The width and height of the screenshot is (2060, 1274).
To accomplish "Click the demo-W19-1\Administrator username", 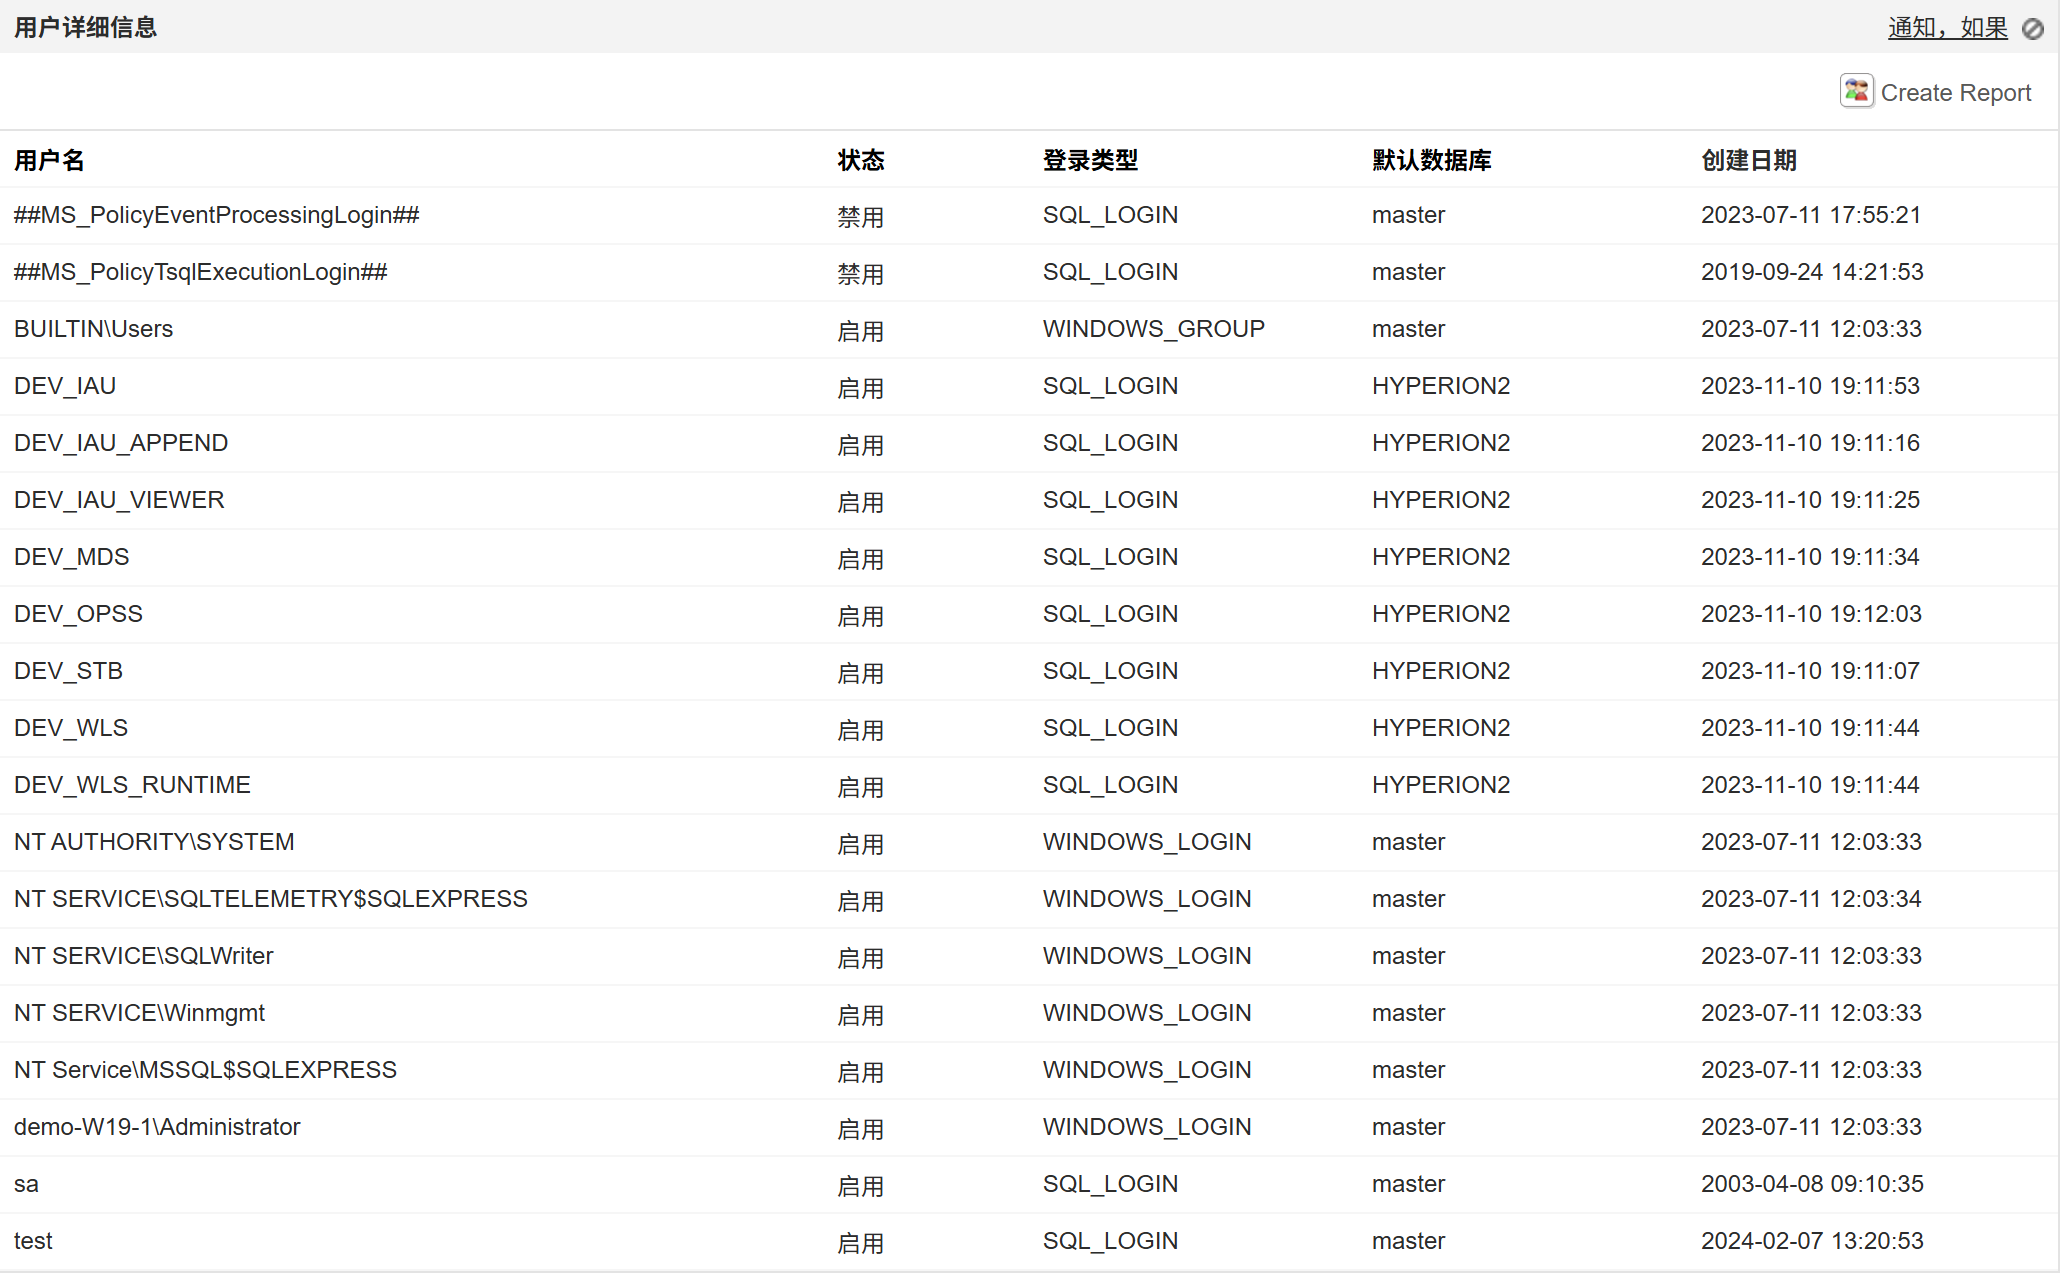I will (157, 1127).
